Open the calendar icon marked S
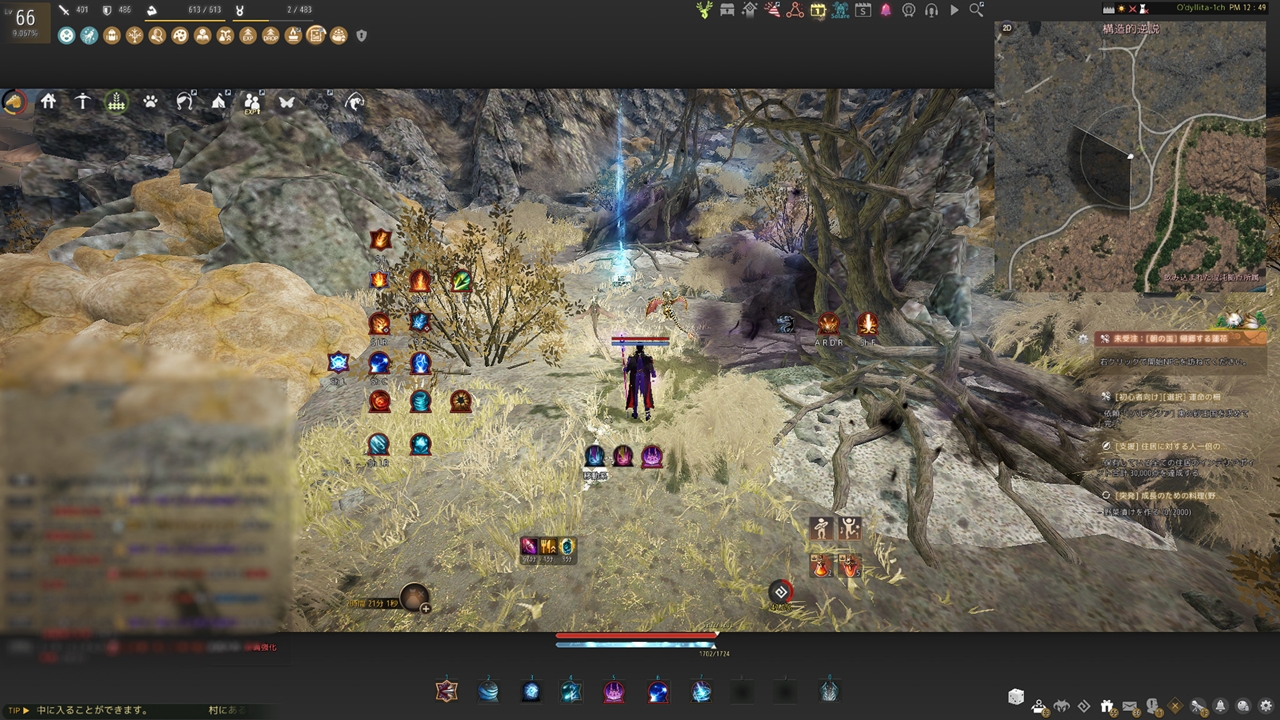The image size is (1280, 720). coord(862,10)
